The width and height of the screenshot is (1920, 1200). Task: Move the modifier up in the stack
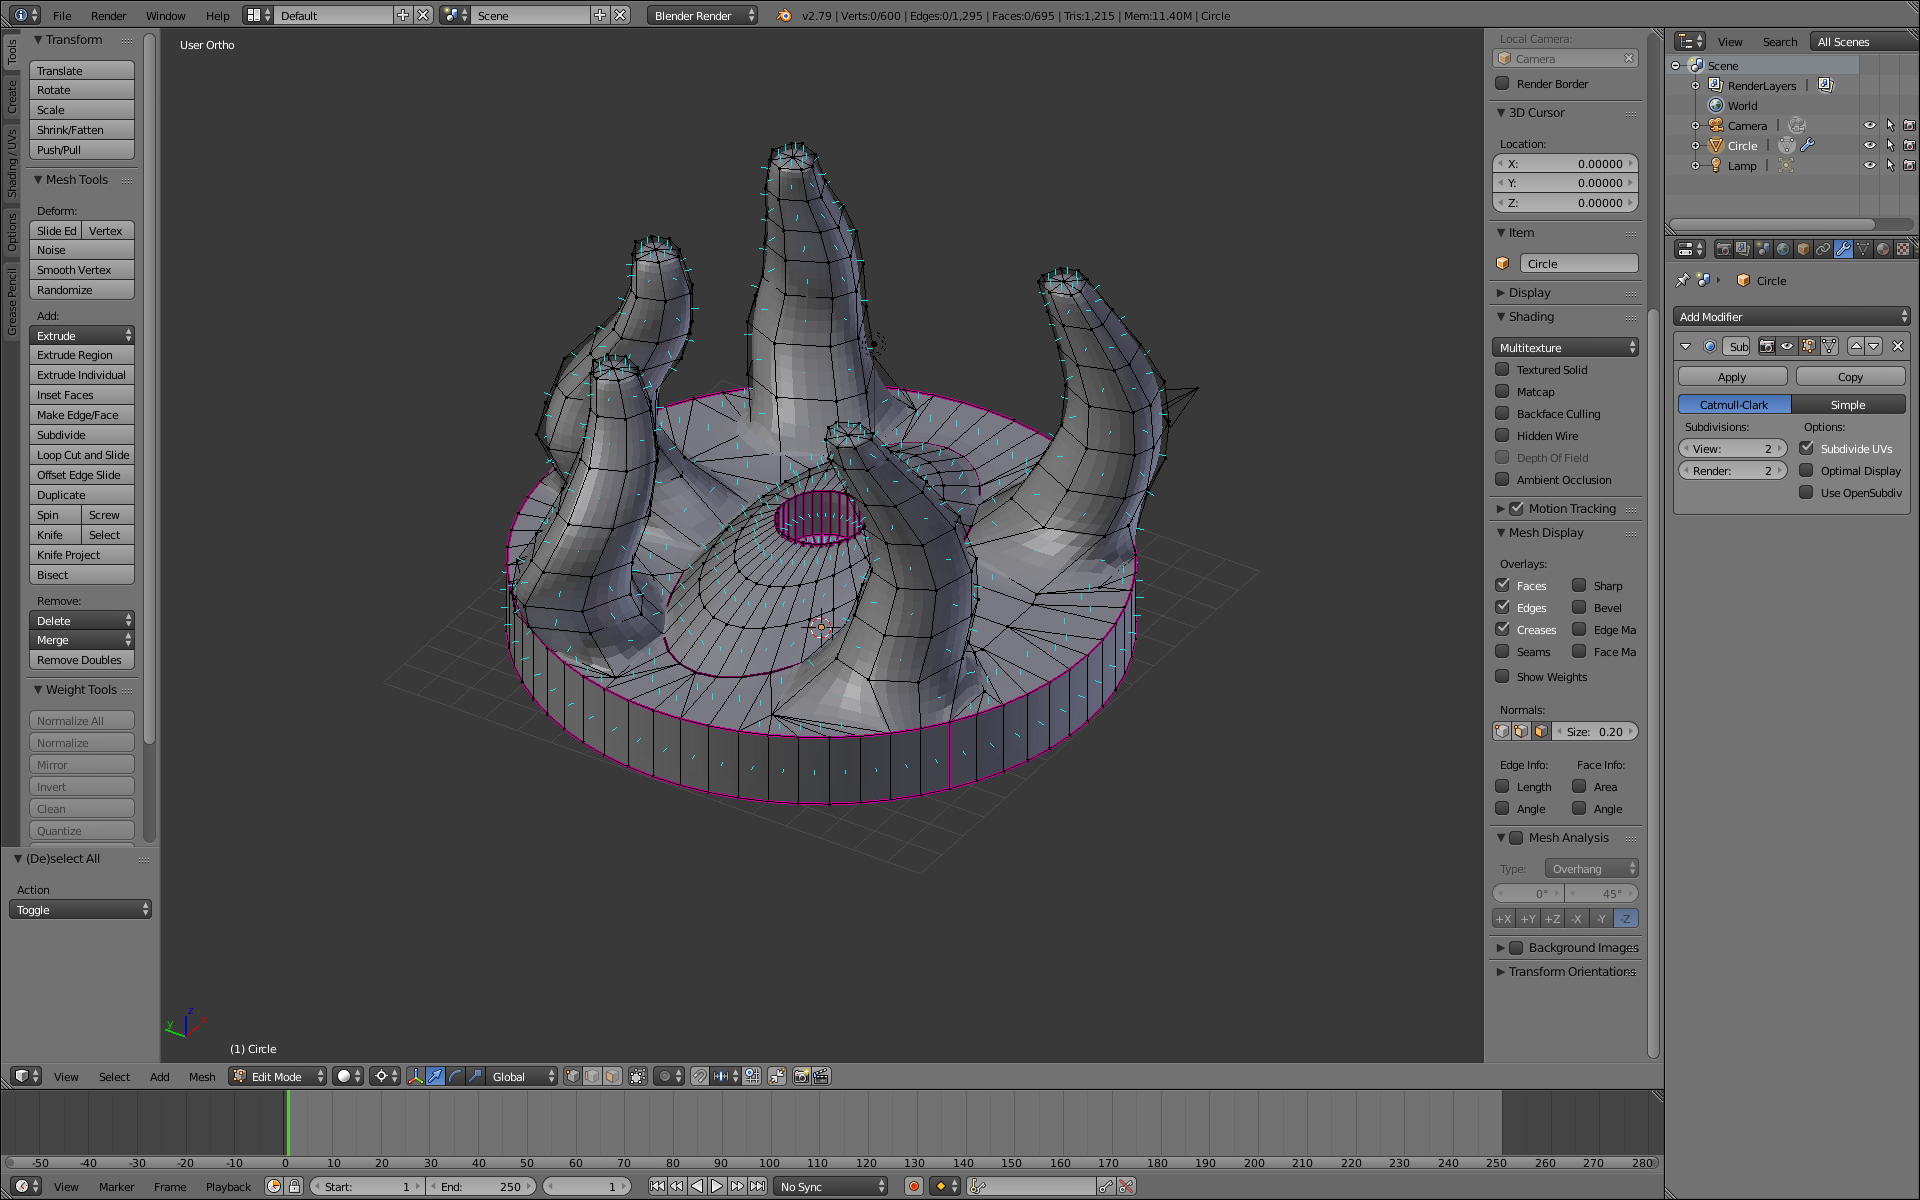(1856, 346)
